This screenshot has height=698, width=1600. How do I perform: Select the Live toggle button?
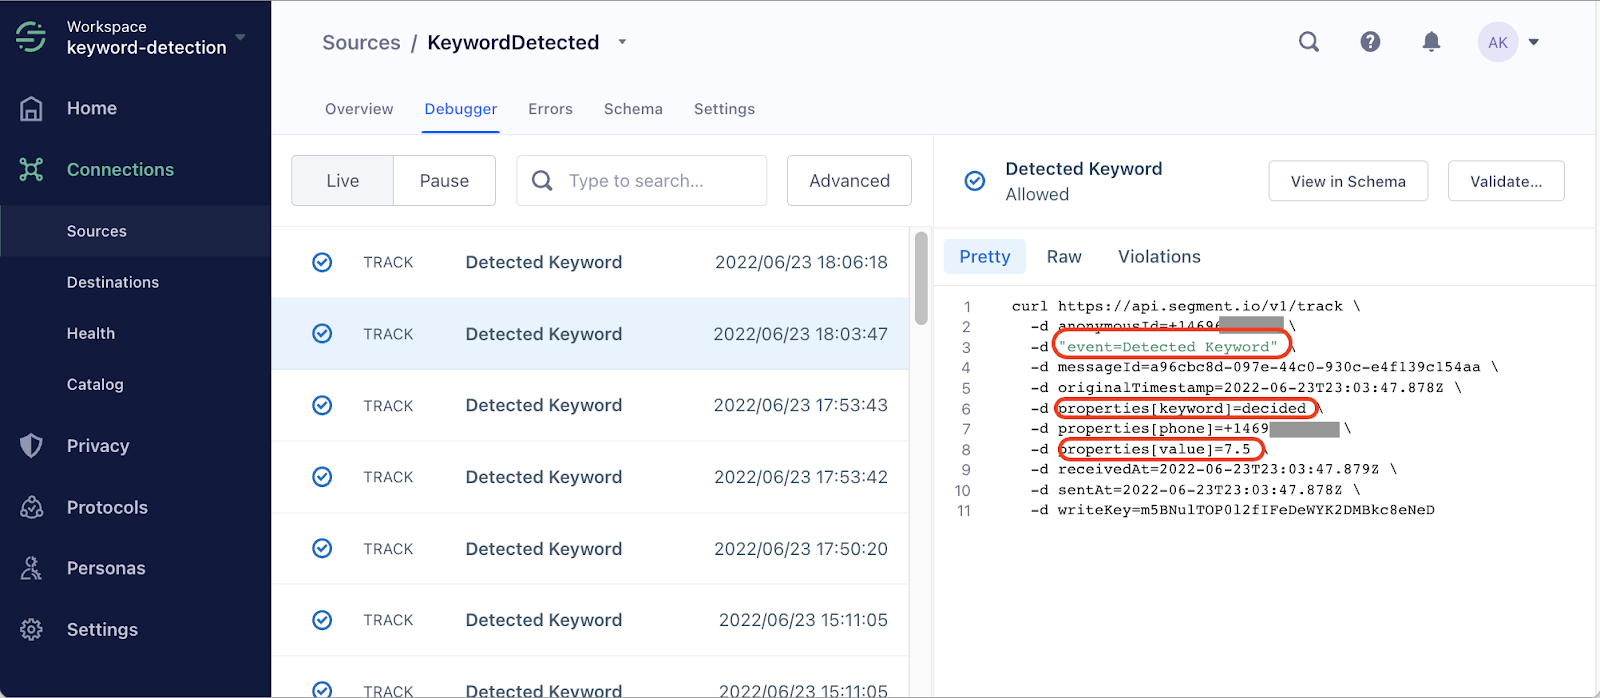tap(342, 180)
